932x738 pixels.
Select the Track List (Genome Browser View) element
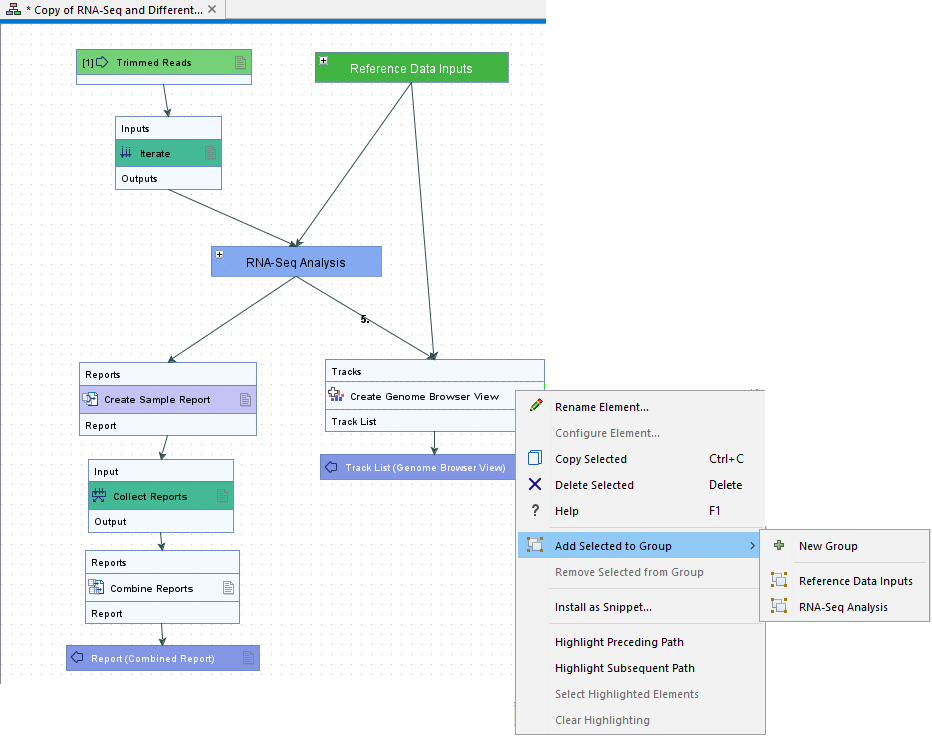click(417, 466)
